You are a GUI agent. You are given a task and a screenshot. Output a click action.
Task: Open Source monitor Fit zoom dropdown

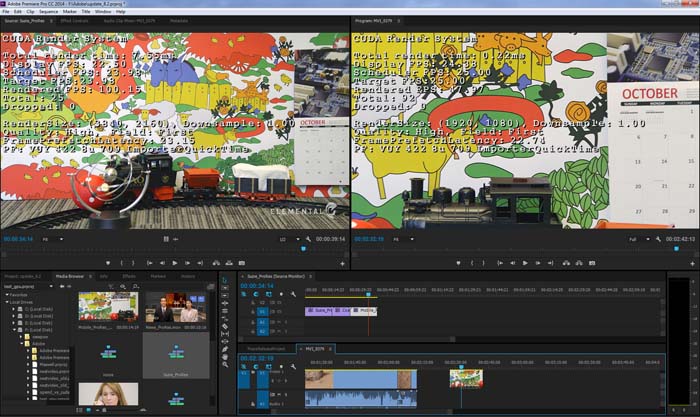[53, 239]
